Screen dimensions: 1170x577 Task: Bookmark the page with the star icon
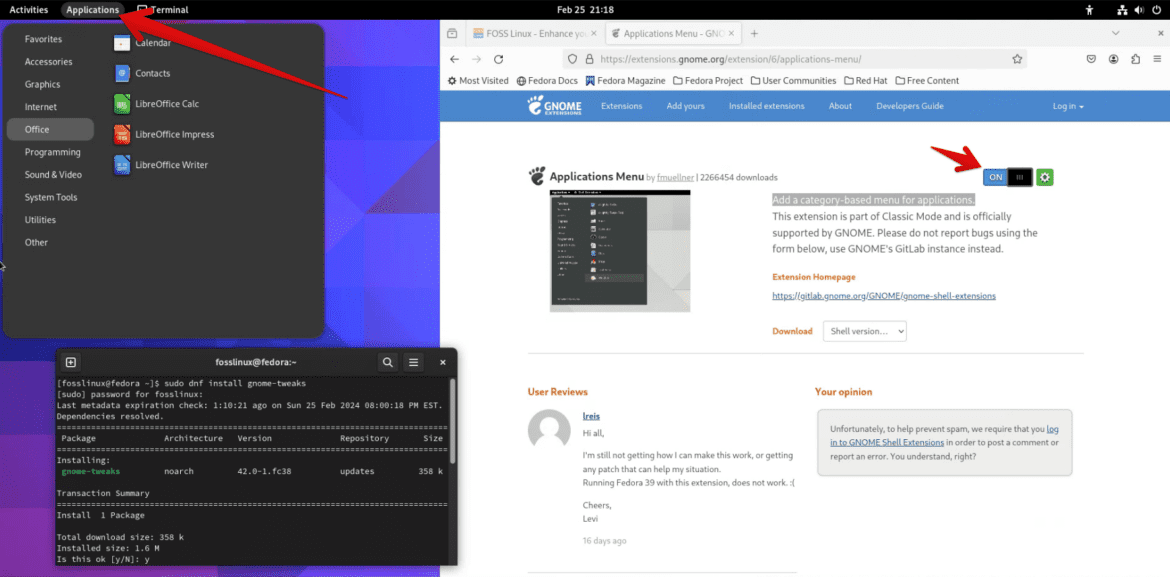point(1017,59)
